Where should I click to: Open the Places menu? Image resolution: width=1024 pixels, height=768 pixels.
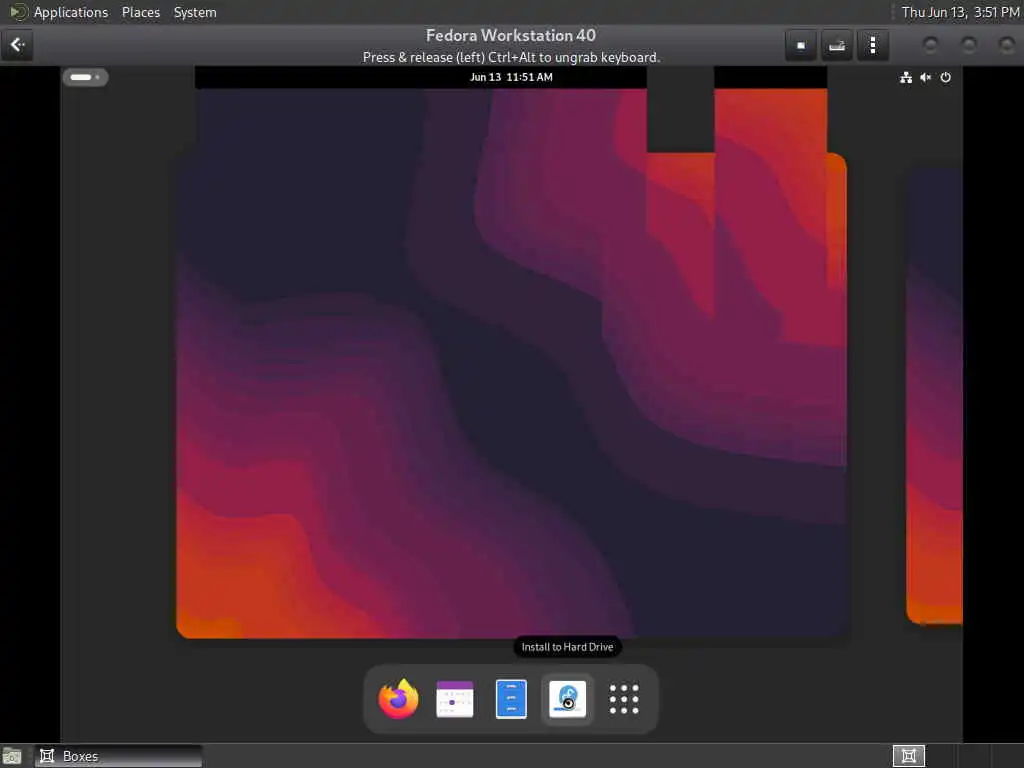coord(141,12)
